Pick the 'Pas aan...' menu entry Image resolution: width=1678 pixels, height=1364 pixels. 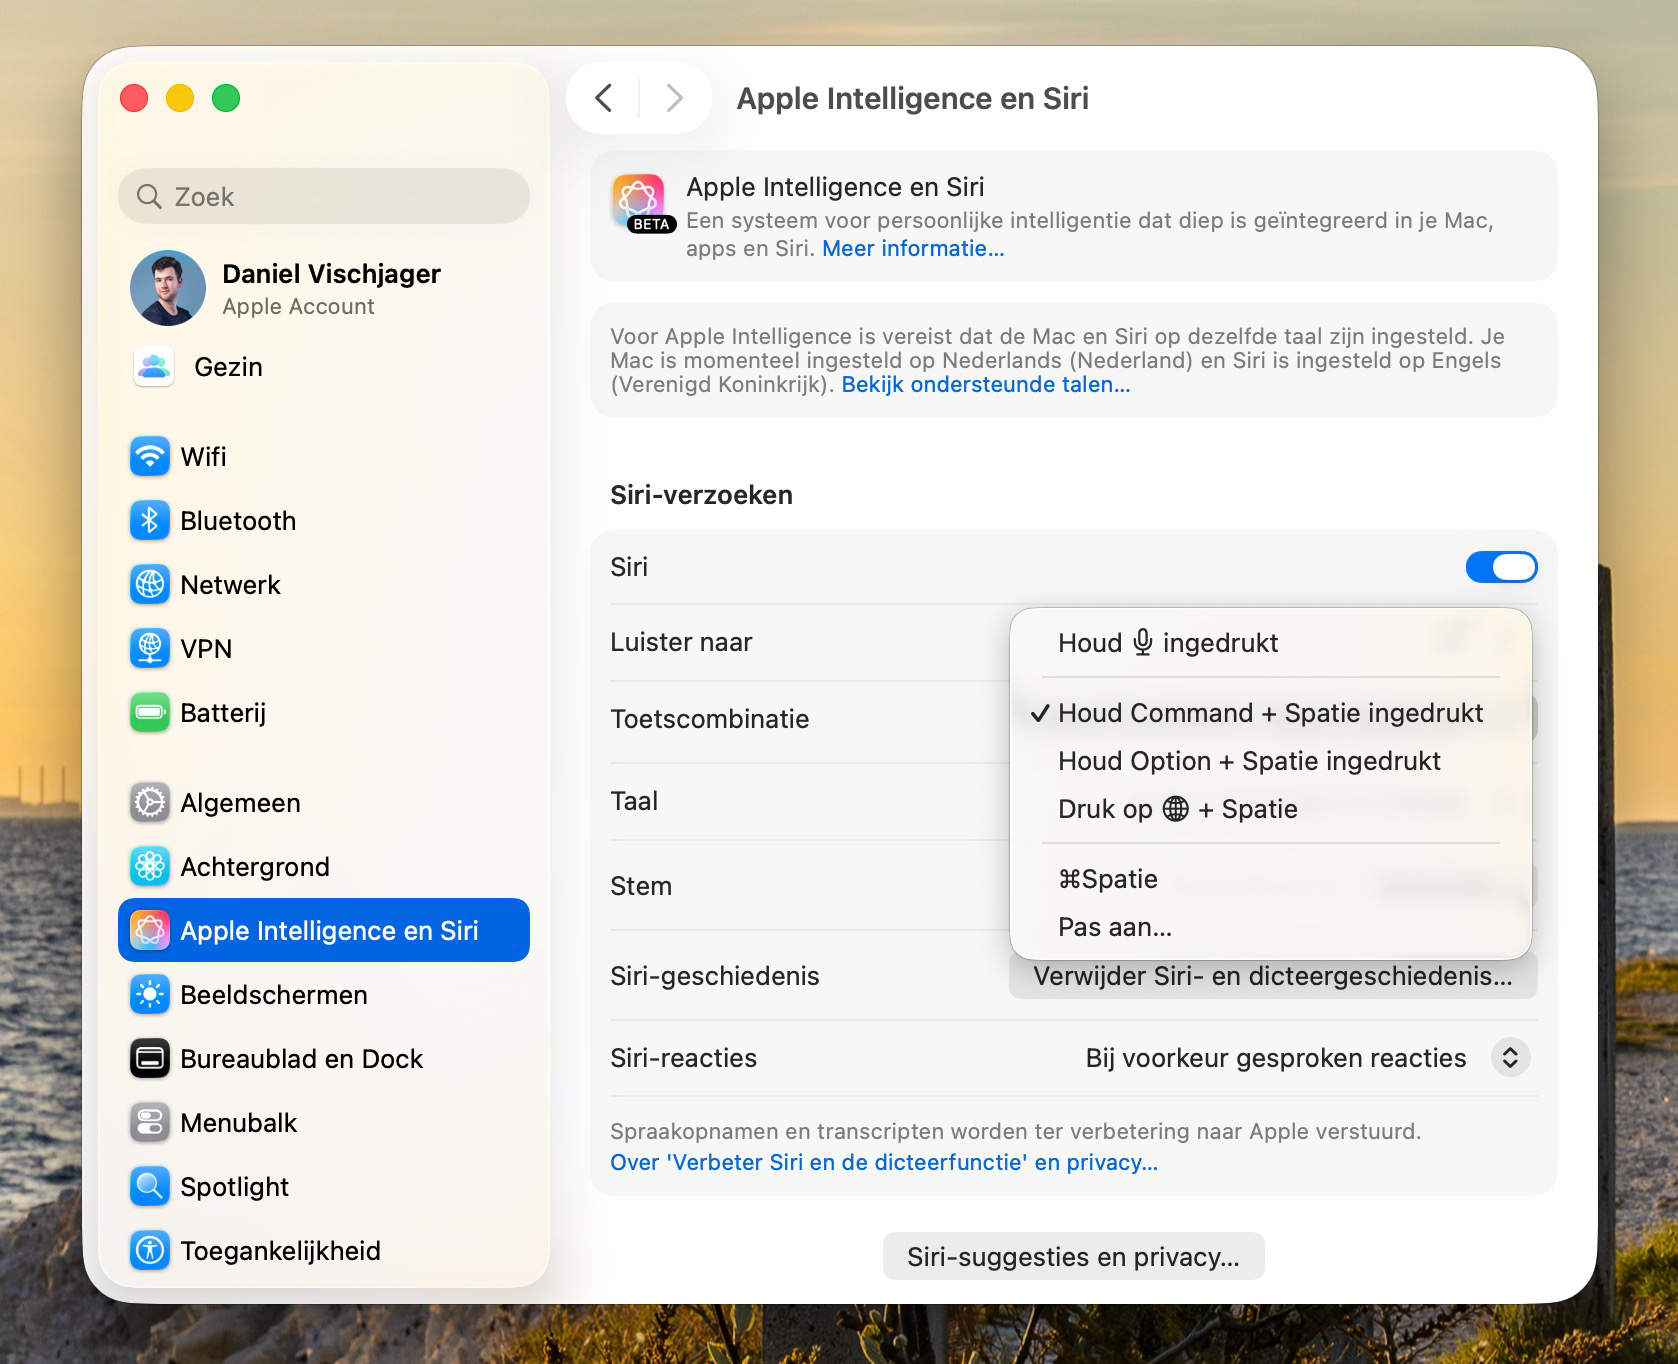coord(1114,927)
